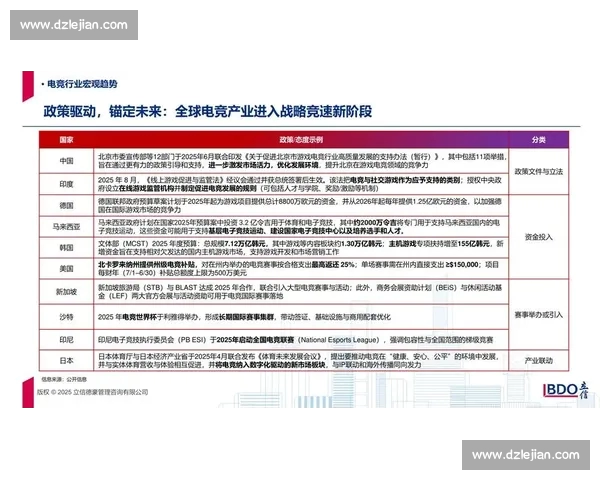
Task: Select the section label 电竞行业宏观趋势
Action: (x=82, y=84)
